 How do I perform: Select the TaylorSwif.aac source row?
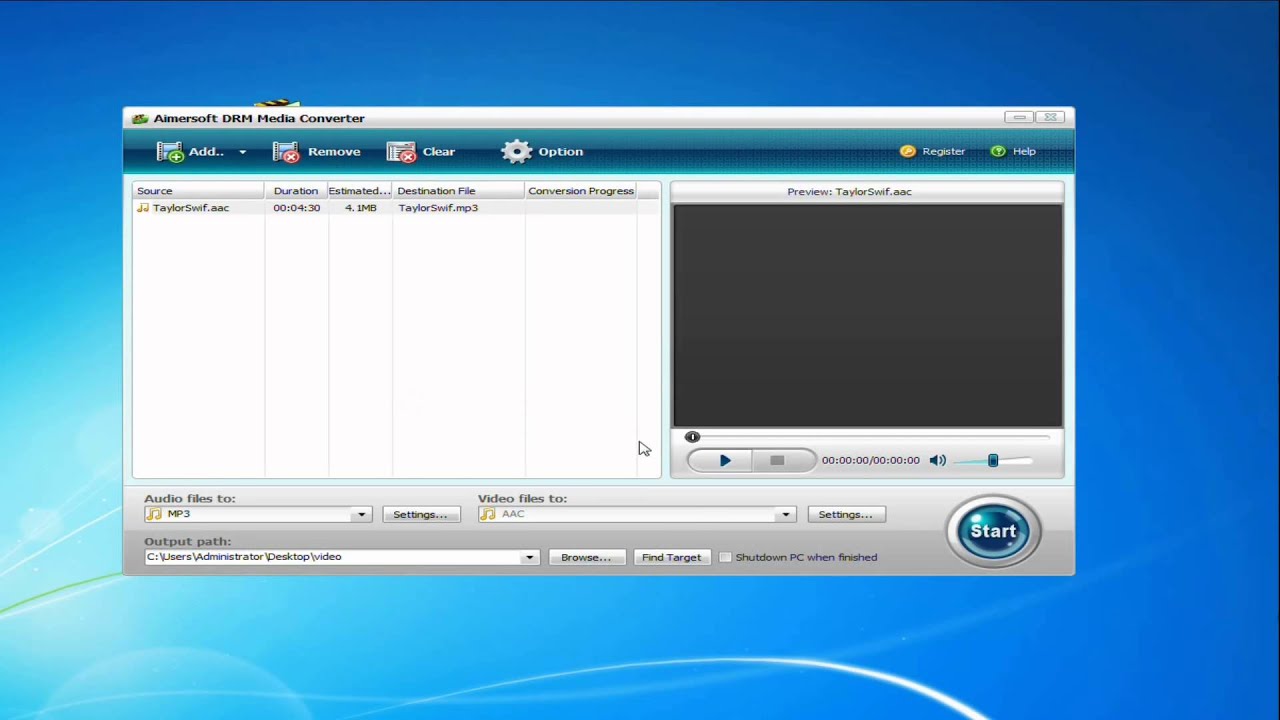click(x=396, y=208)
